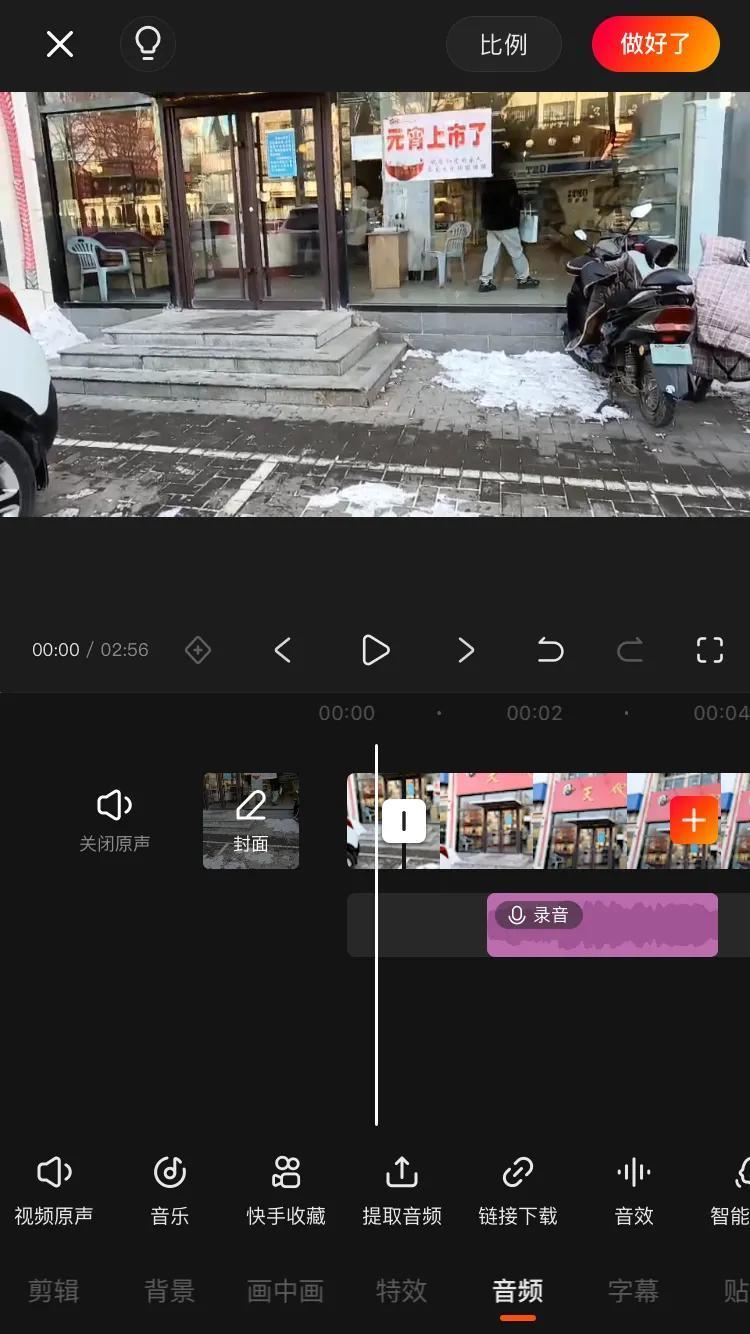Open the 音乐 music library
750x1334 pixels.
169,1189
